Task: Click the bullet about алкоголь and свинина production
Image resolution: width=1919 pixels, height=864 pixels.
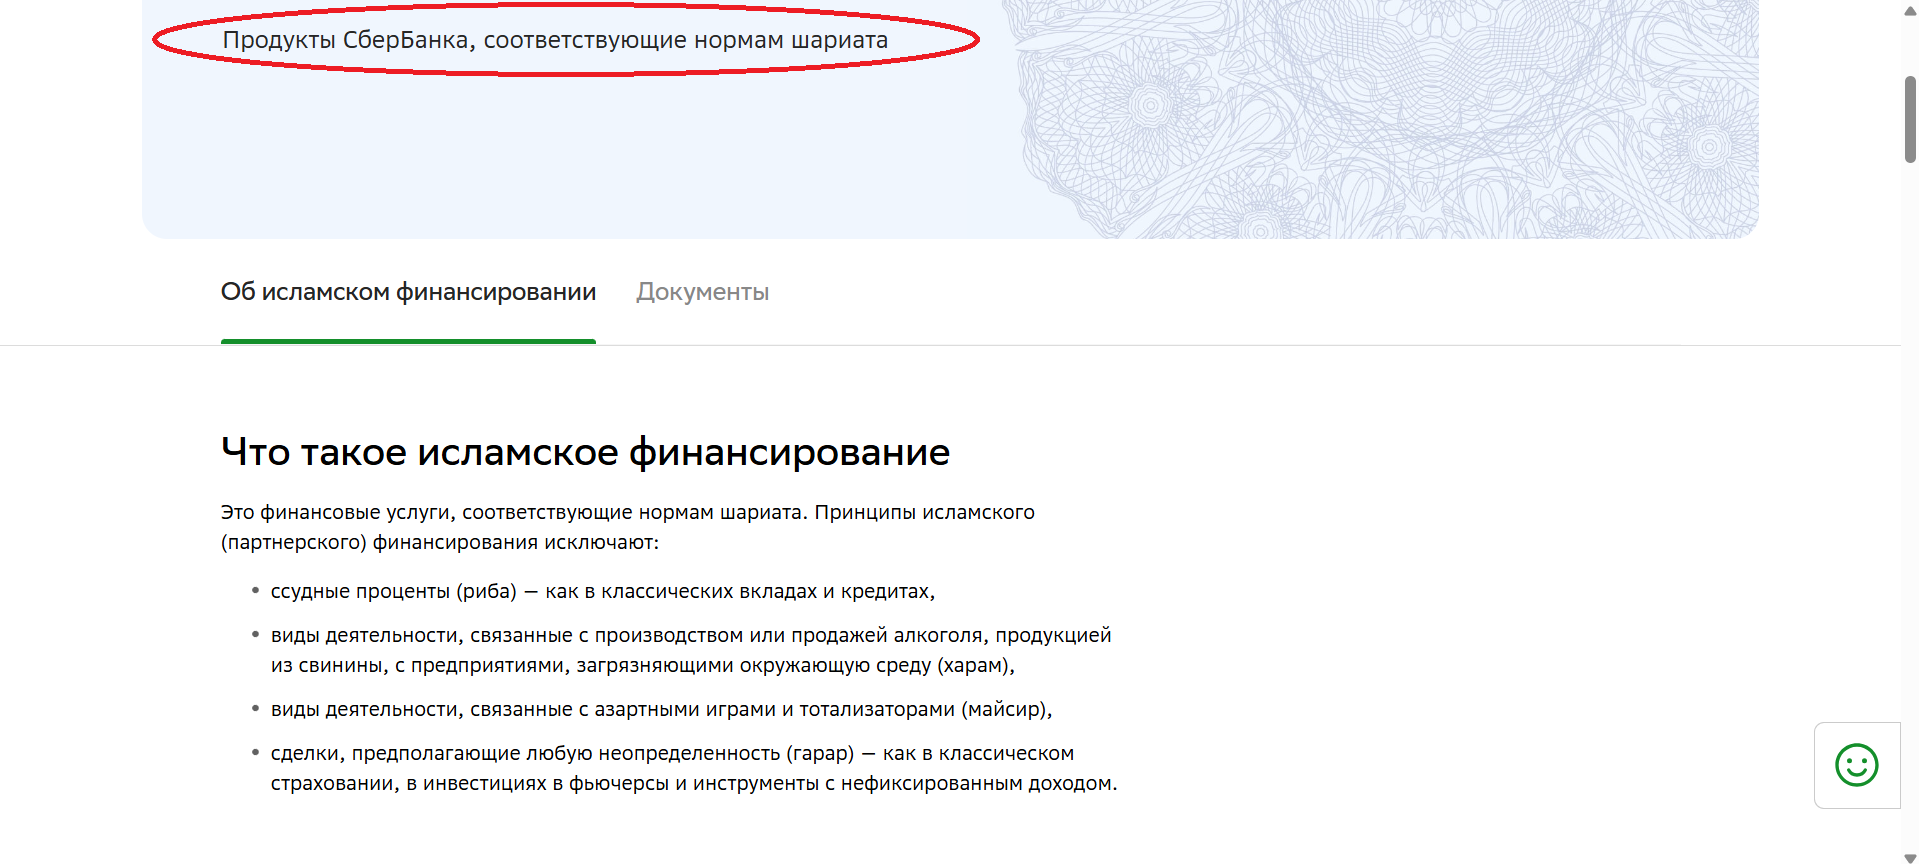Action: (x=690, y=650)
